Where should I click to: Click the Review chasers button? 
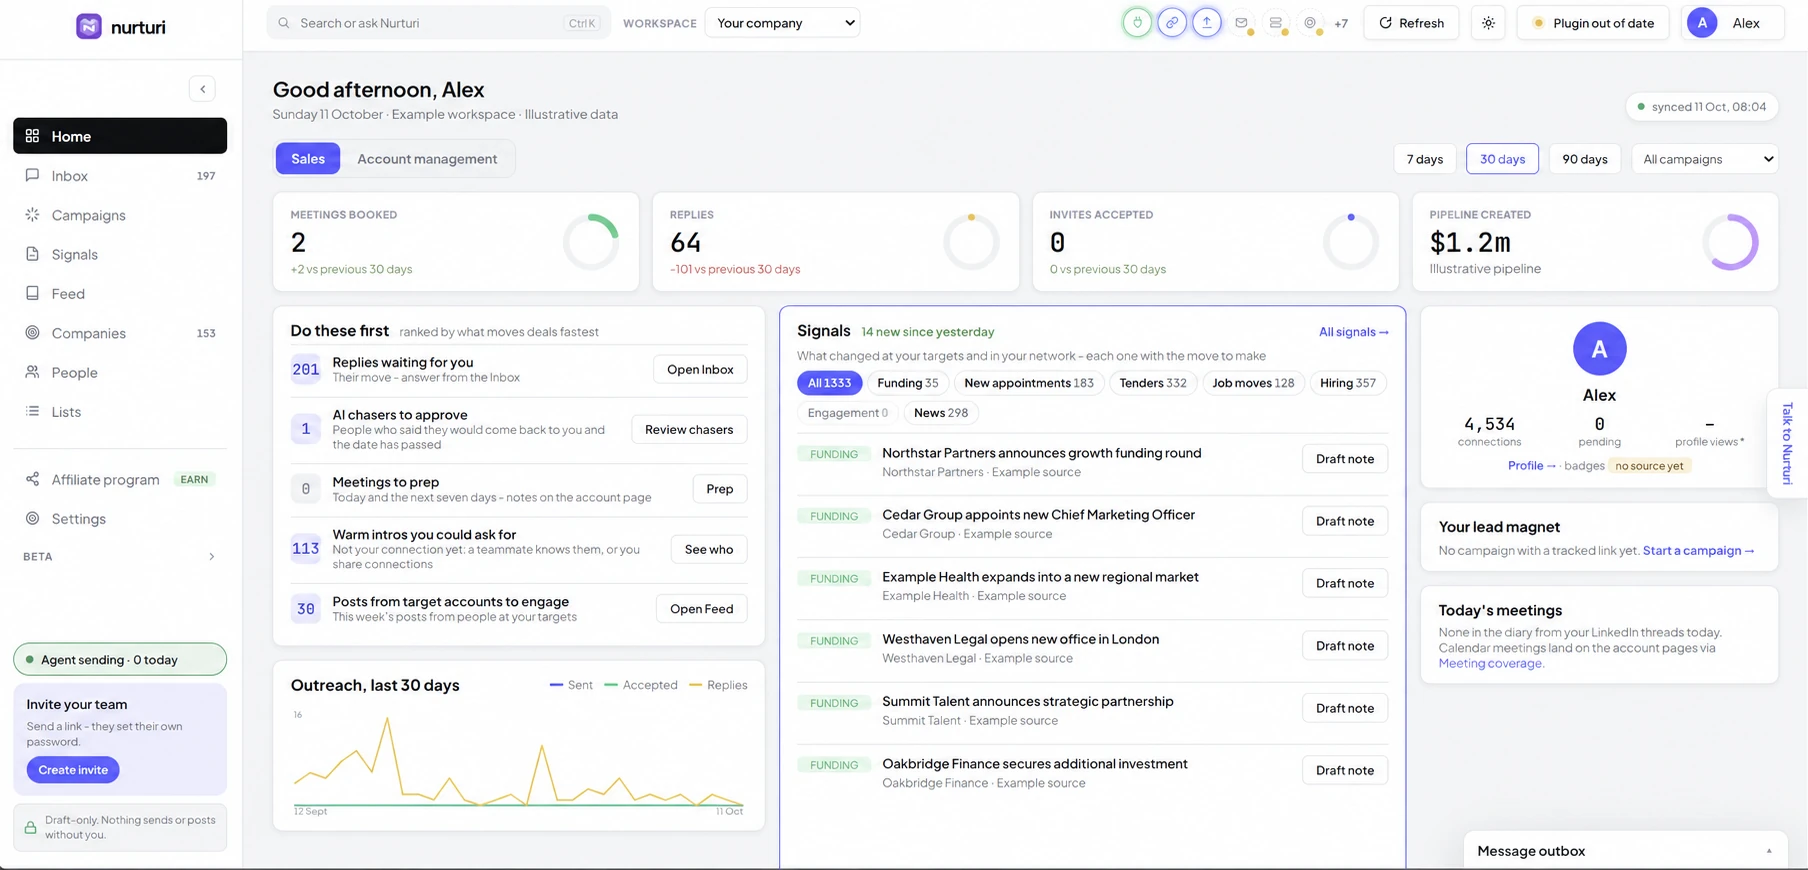click(689, 430)
